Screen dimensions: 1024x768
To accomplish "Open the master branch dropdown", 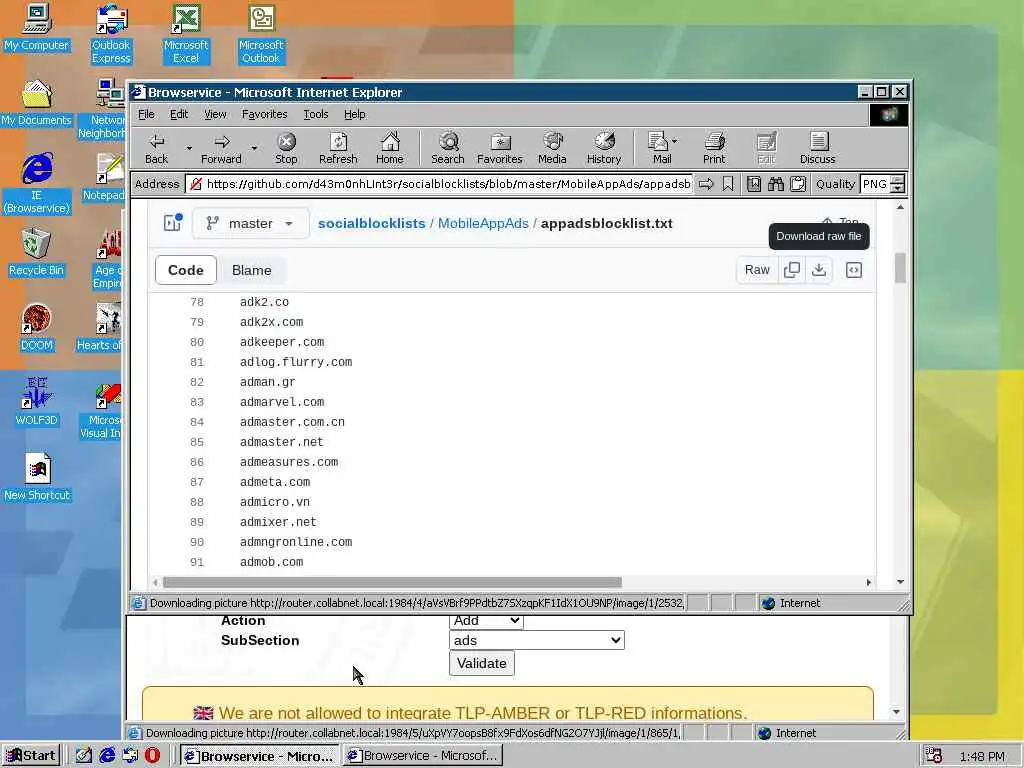I will pos(250,223).
